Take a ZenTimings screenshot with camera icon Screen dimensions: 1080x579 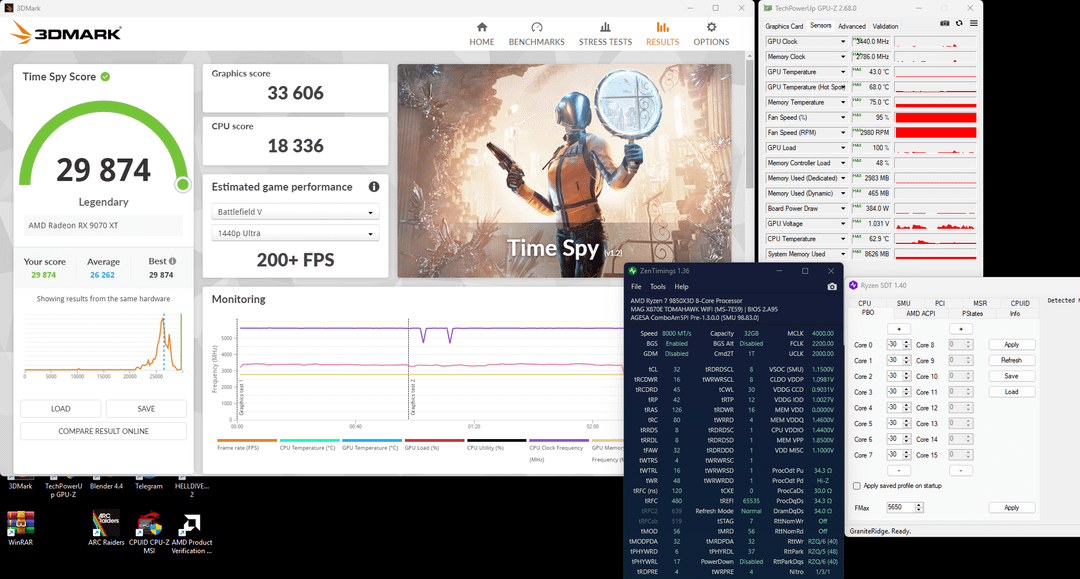pos(832,287)
